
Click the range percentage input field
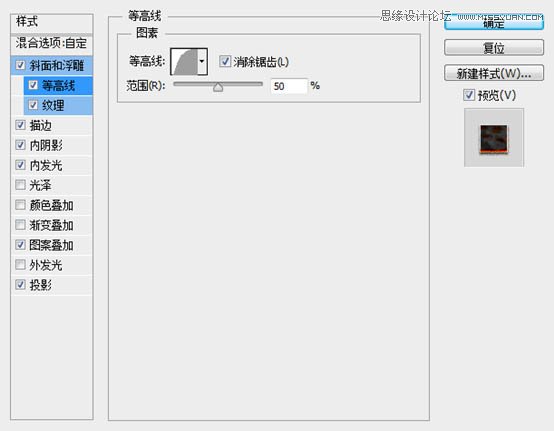tap(289, 86)
